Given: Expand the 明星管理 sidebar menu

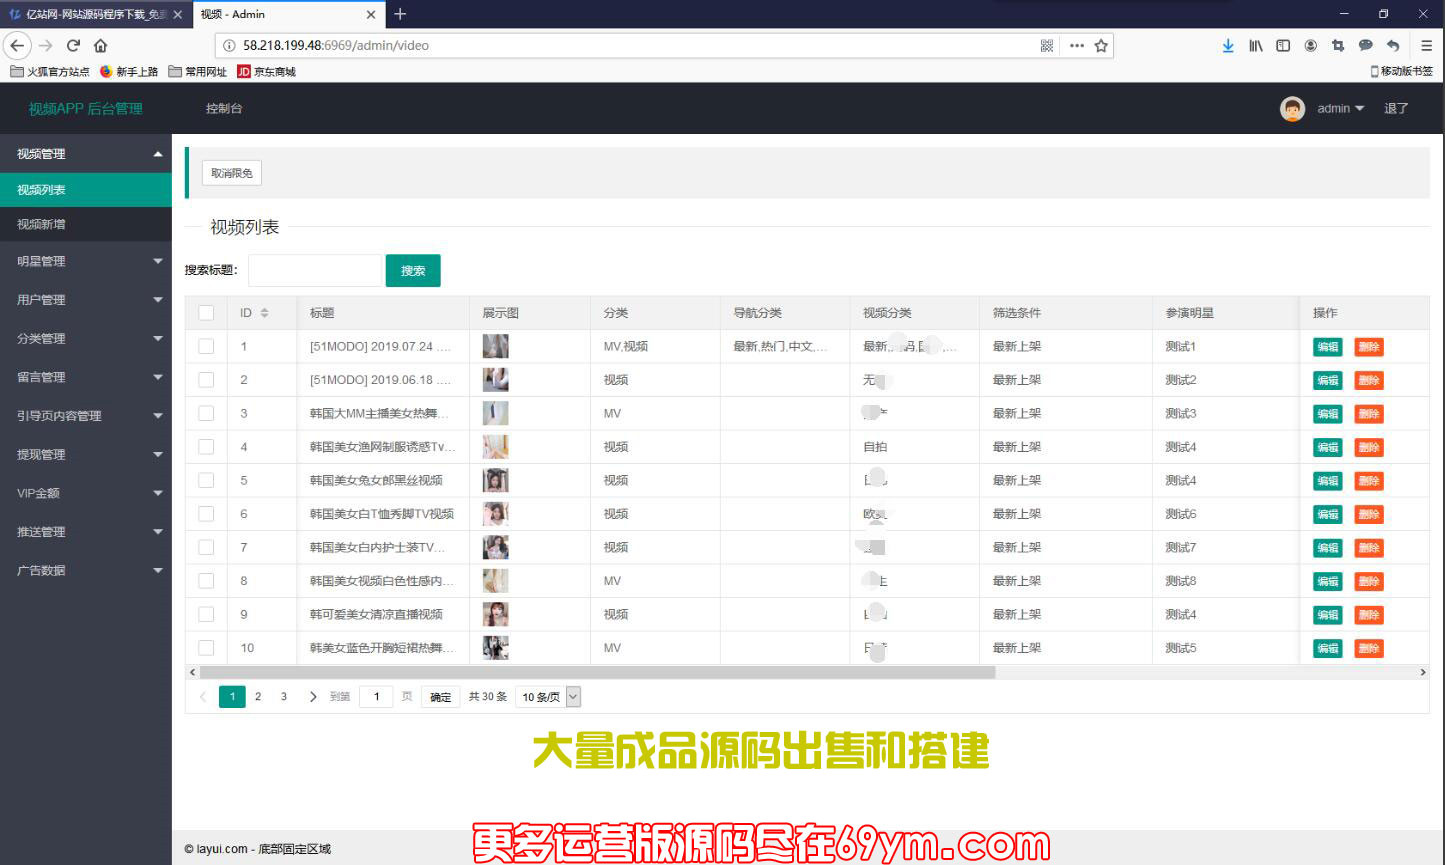Looking at the screenshot, I should point(85,261).
